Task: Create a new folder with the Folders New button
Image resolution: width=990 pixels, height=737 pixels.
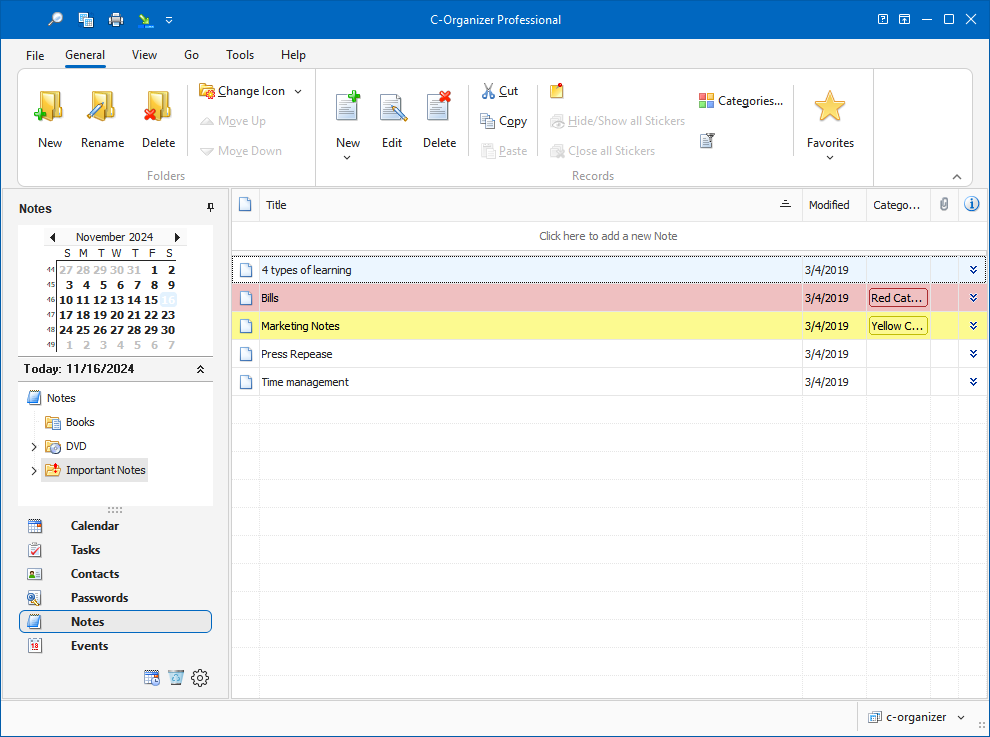Action: point(50,119)
